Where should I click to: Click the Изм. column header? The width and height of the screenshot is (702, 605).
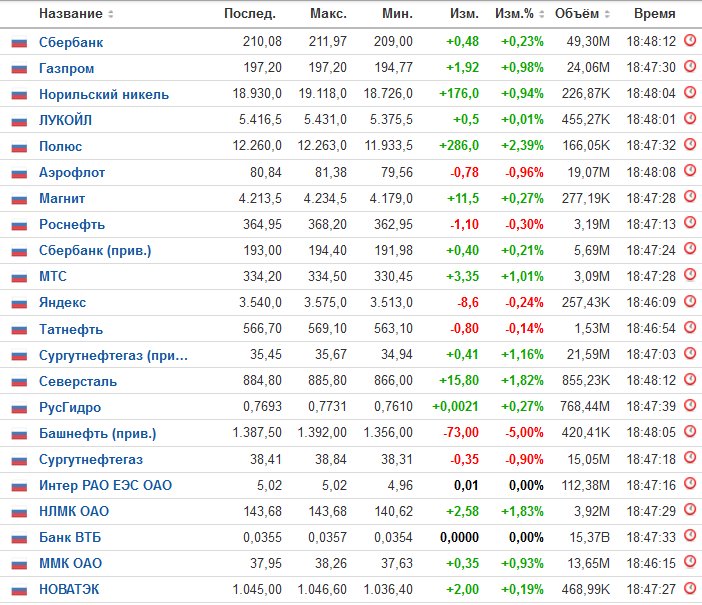click(464, 14)
